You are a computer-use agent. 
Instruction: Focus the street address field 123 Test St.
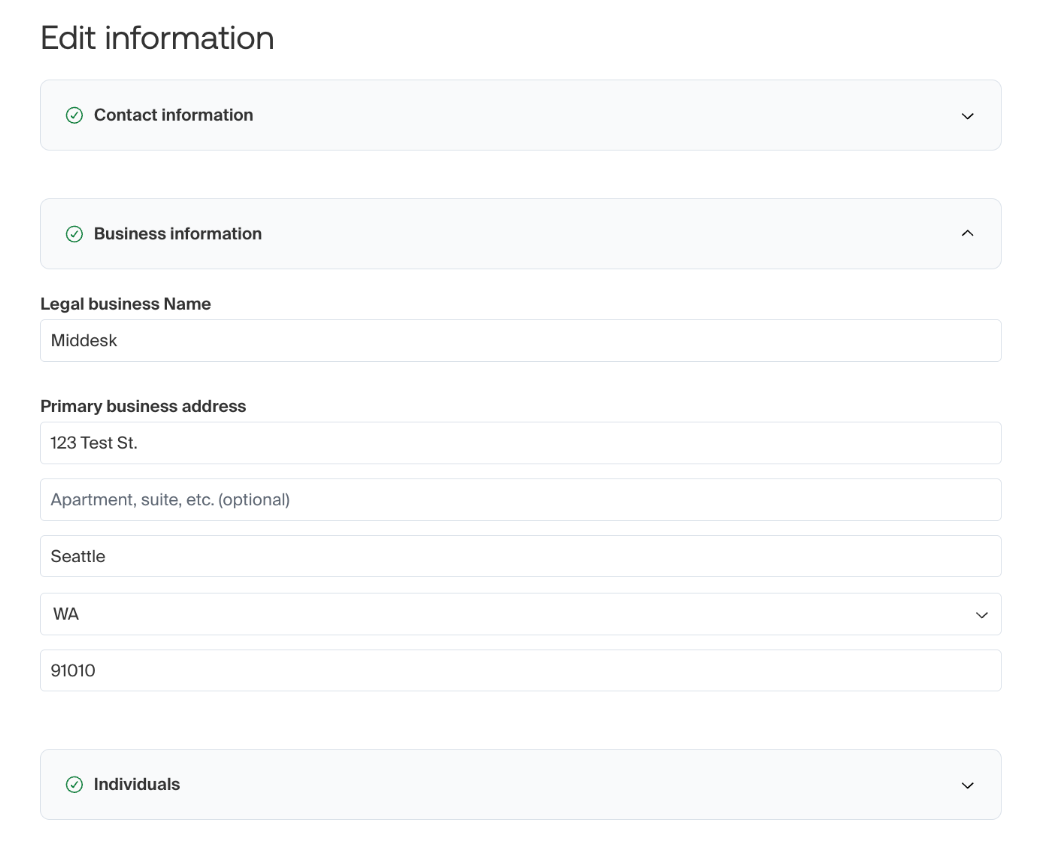(520, 443)
